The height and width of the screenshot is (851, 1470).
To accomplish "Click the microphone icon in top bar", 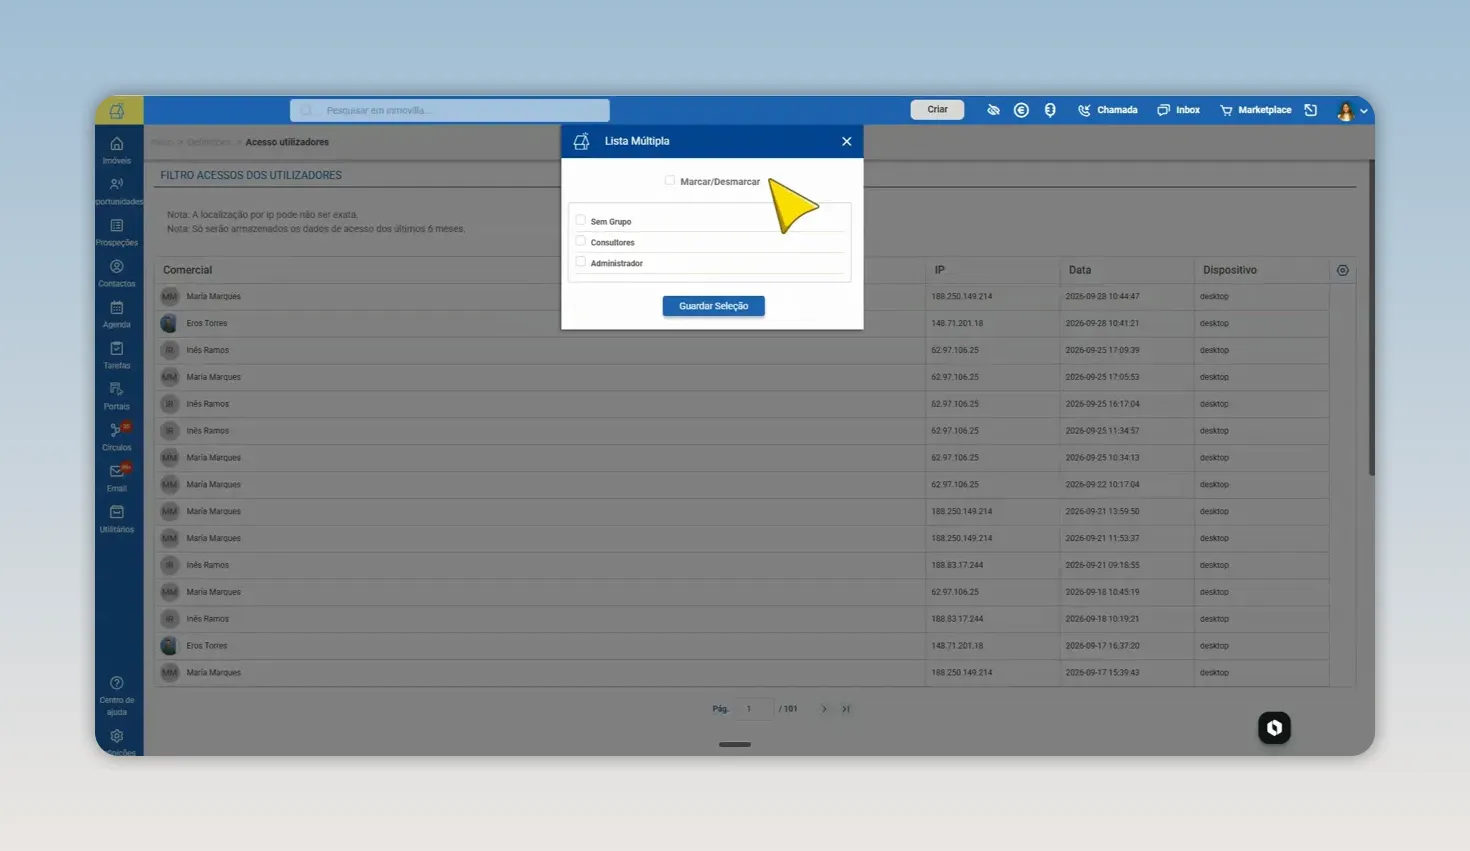I will coord(1050,110).
